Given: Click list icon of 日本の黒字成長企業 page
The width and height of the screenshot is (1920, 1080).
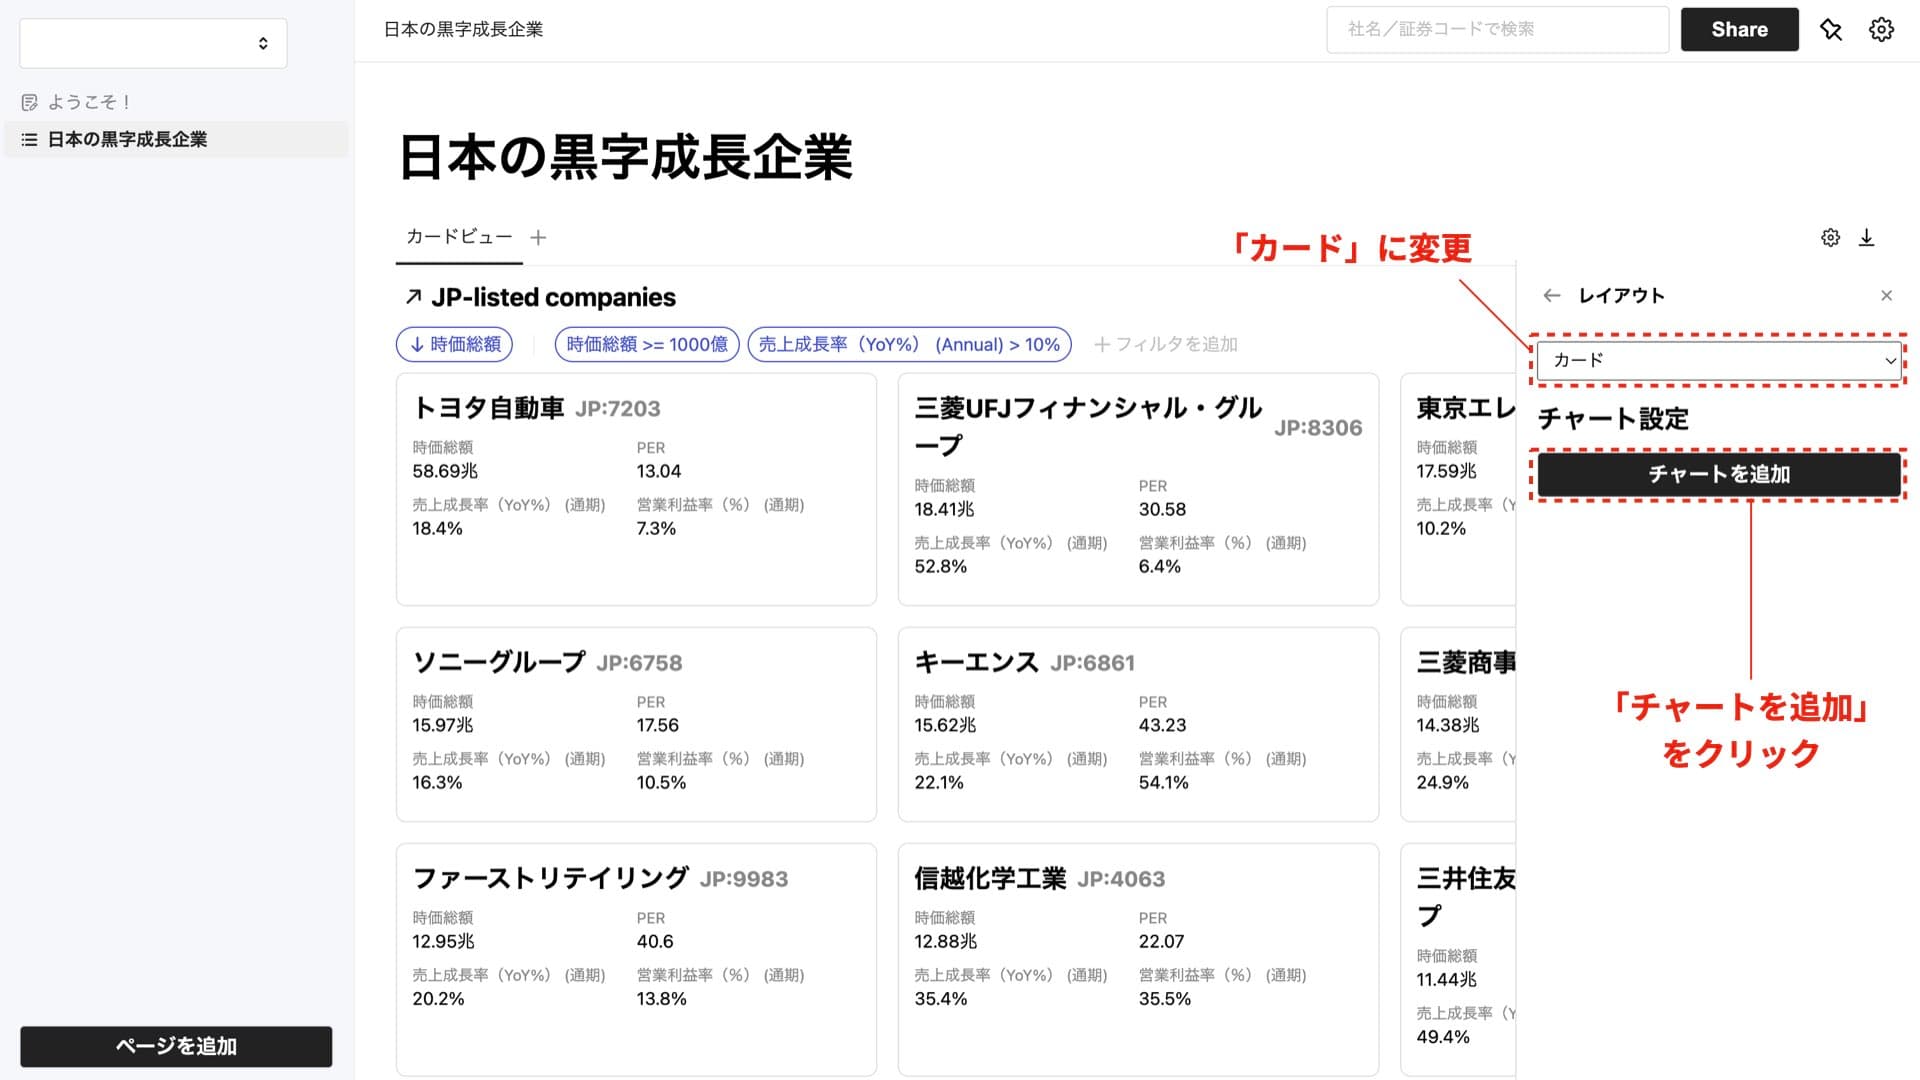Looking at the screenshot, I should click(x=30, y=140).
